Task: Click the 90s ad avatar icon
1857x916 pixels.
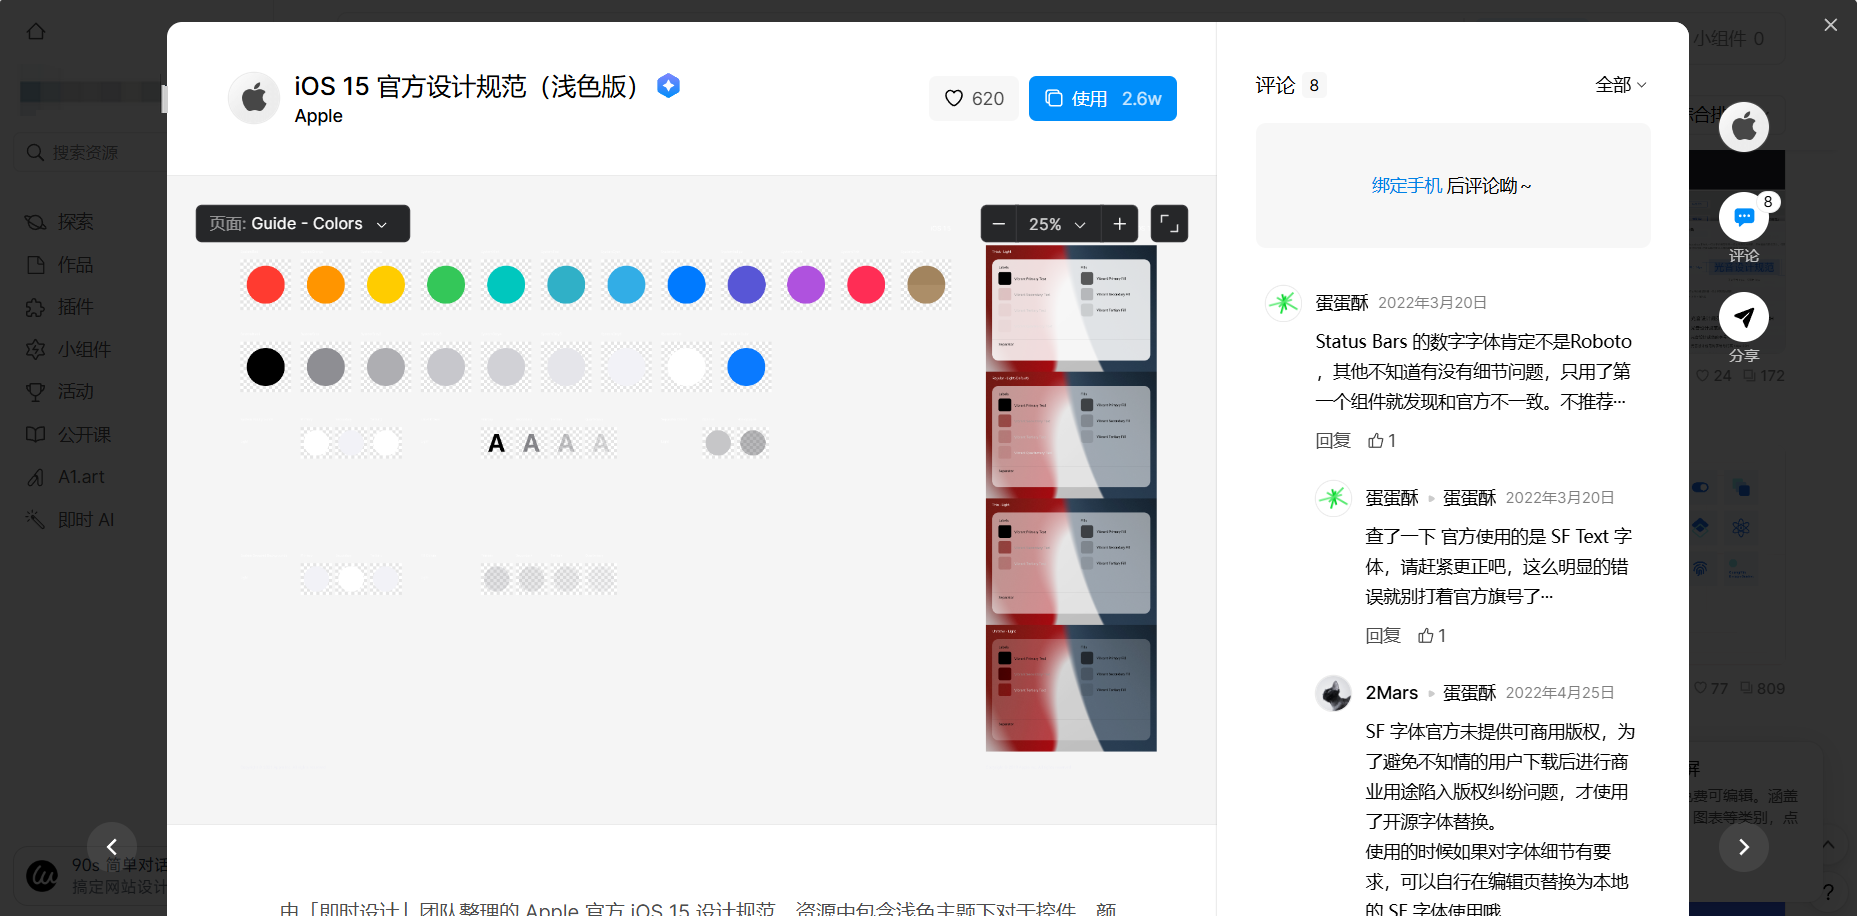Action: pos(42,876)
